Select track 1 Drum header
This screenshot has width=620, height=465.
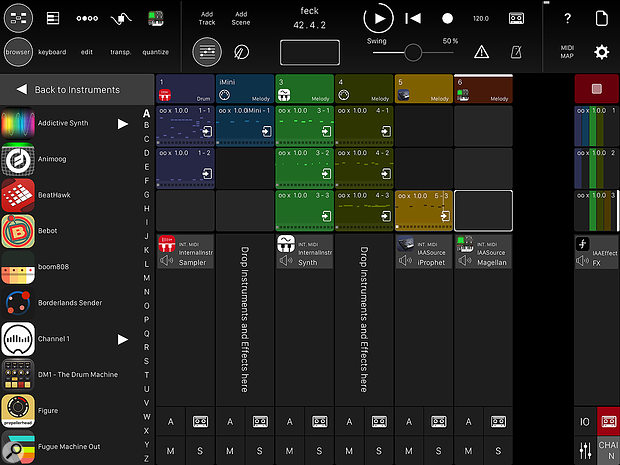[x=185, y=89]
